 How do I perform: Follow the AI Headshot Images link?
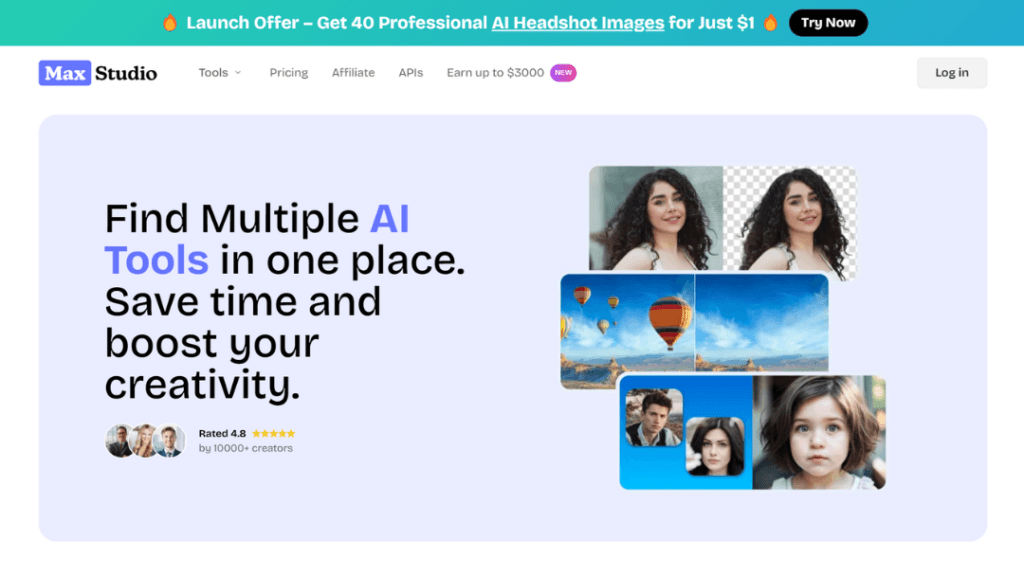tap(578, 23)
